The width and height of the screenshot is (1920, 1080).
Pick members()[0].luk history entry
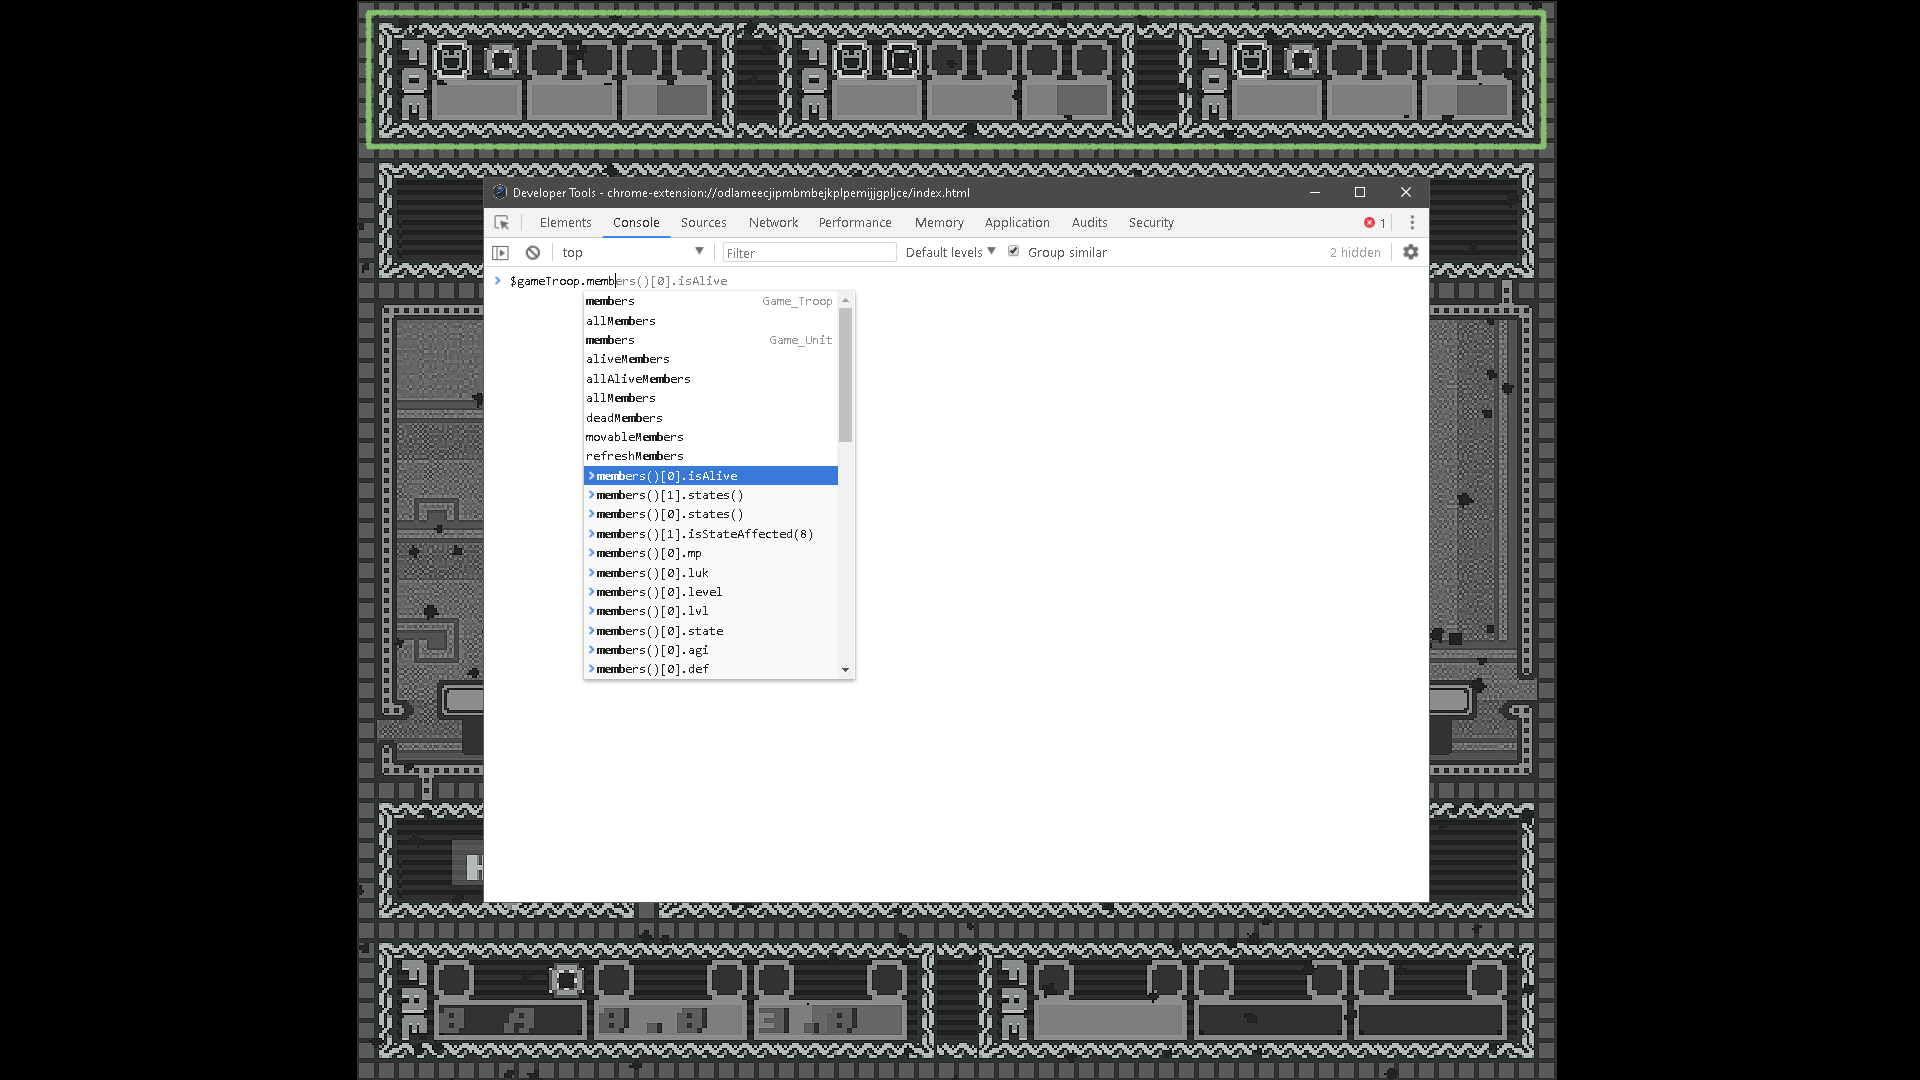pyautogui.click(x=710, y=573)
